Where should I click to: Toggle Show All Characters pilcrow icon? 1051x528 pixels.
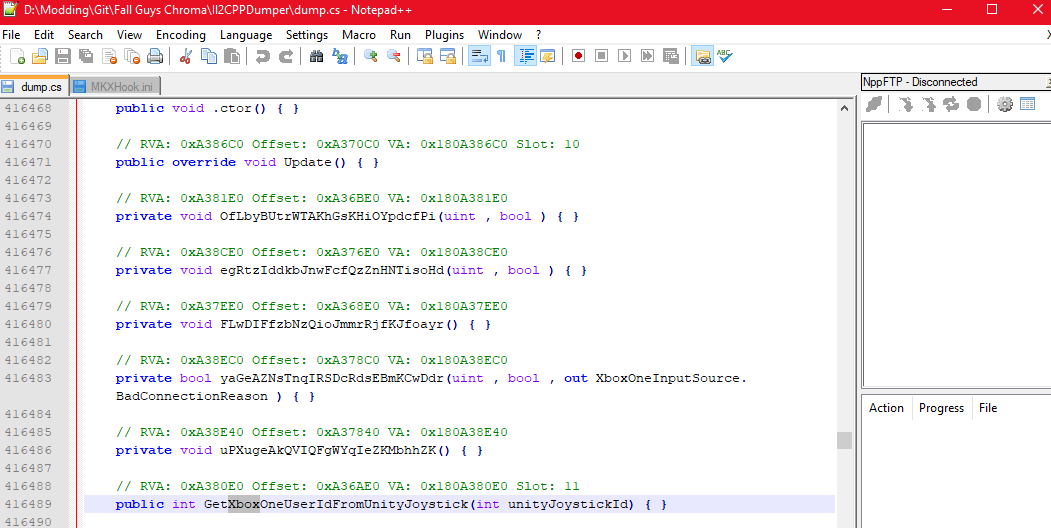[x=501, y=57]
